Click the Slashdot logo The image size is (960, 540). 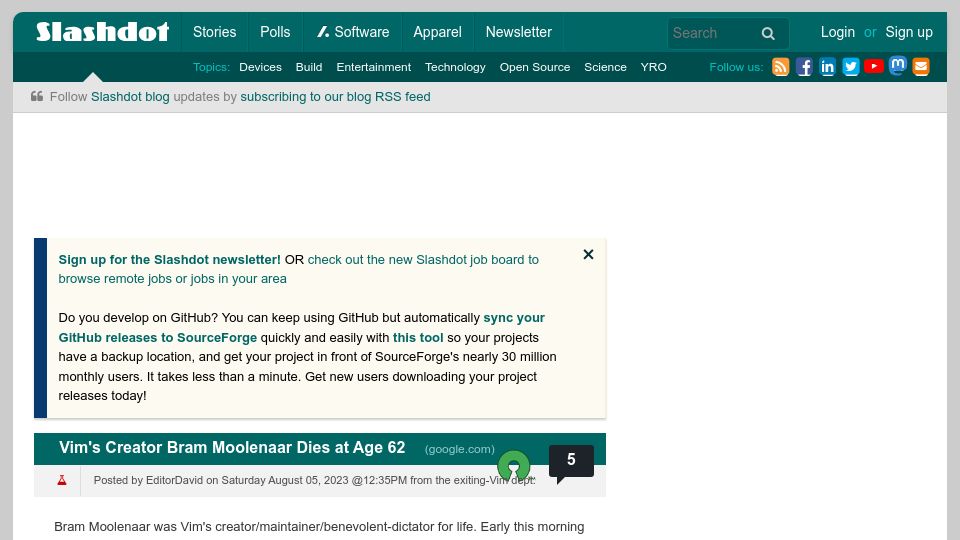coord(102,32)
